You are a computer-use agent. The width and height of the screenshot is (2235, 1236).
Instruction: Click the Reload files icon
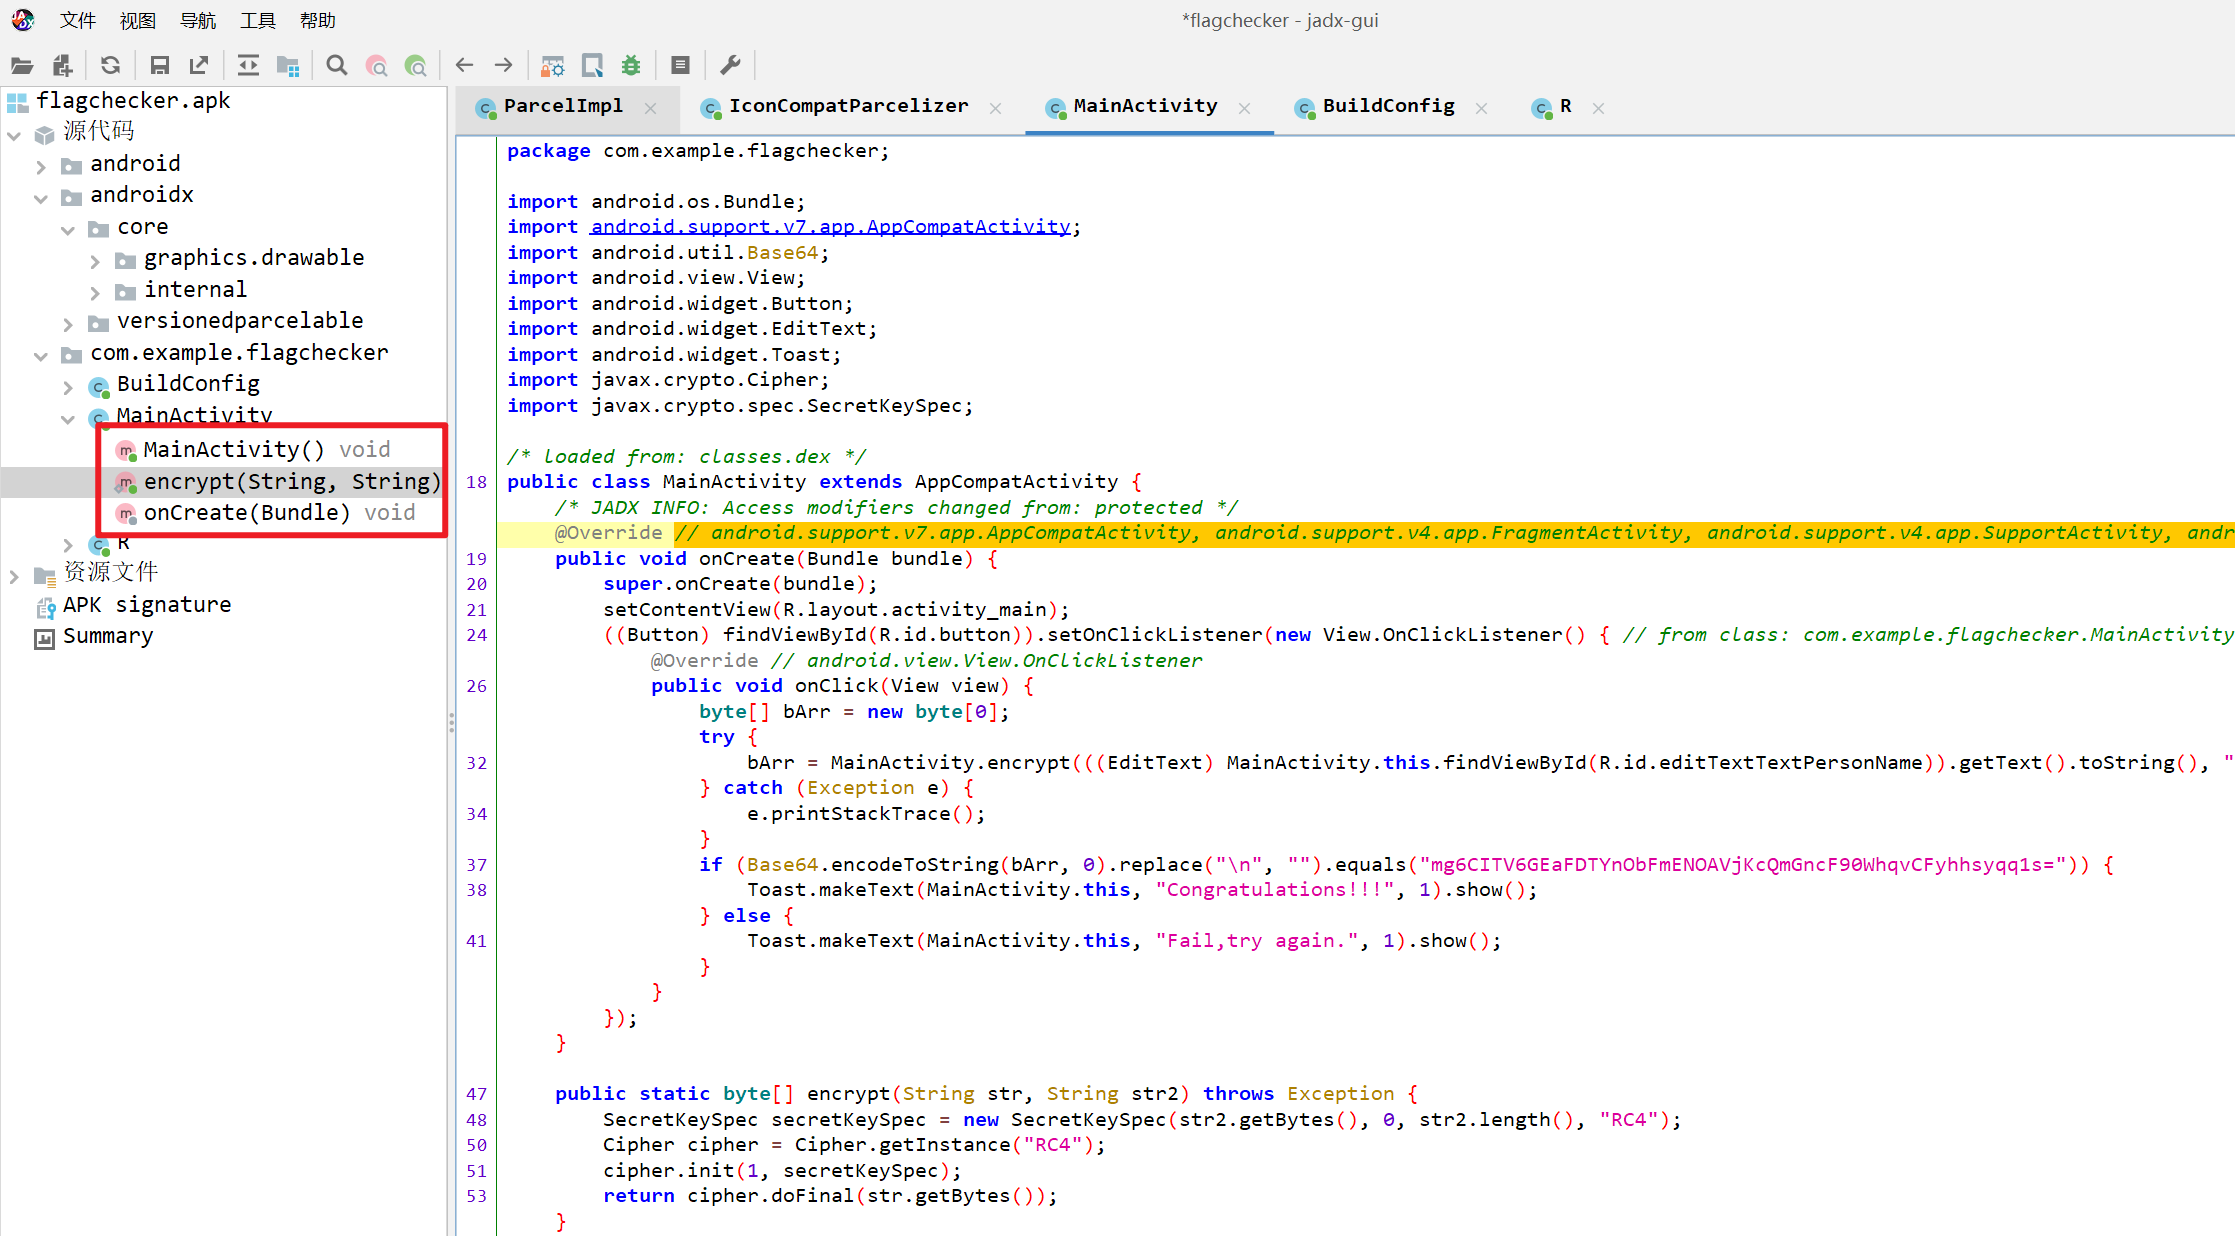pyautogui.click(x=110, y=66)
